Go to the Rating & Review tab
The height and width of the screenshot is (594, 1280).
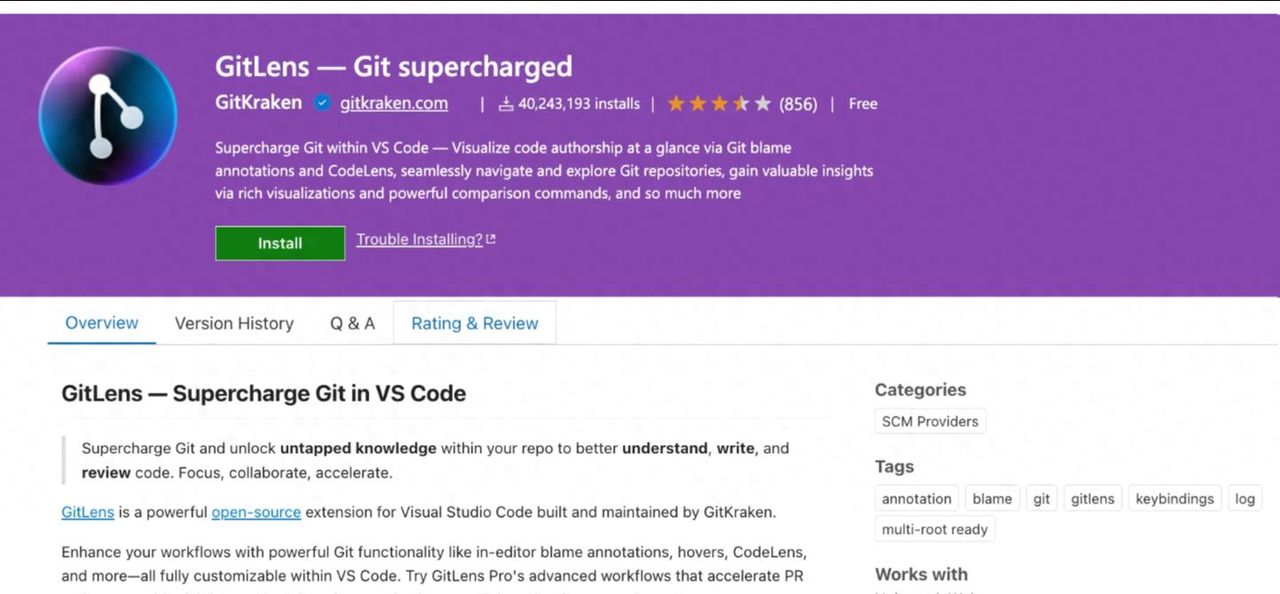pos(475,323)
